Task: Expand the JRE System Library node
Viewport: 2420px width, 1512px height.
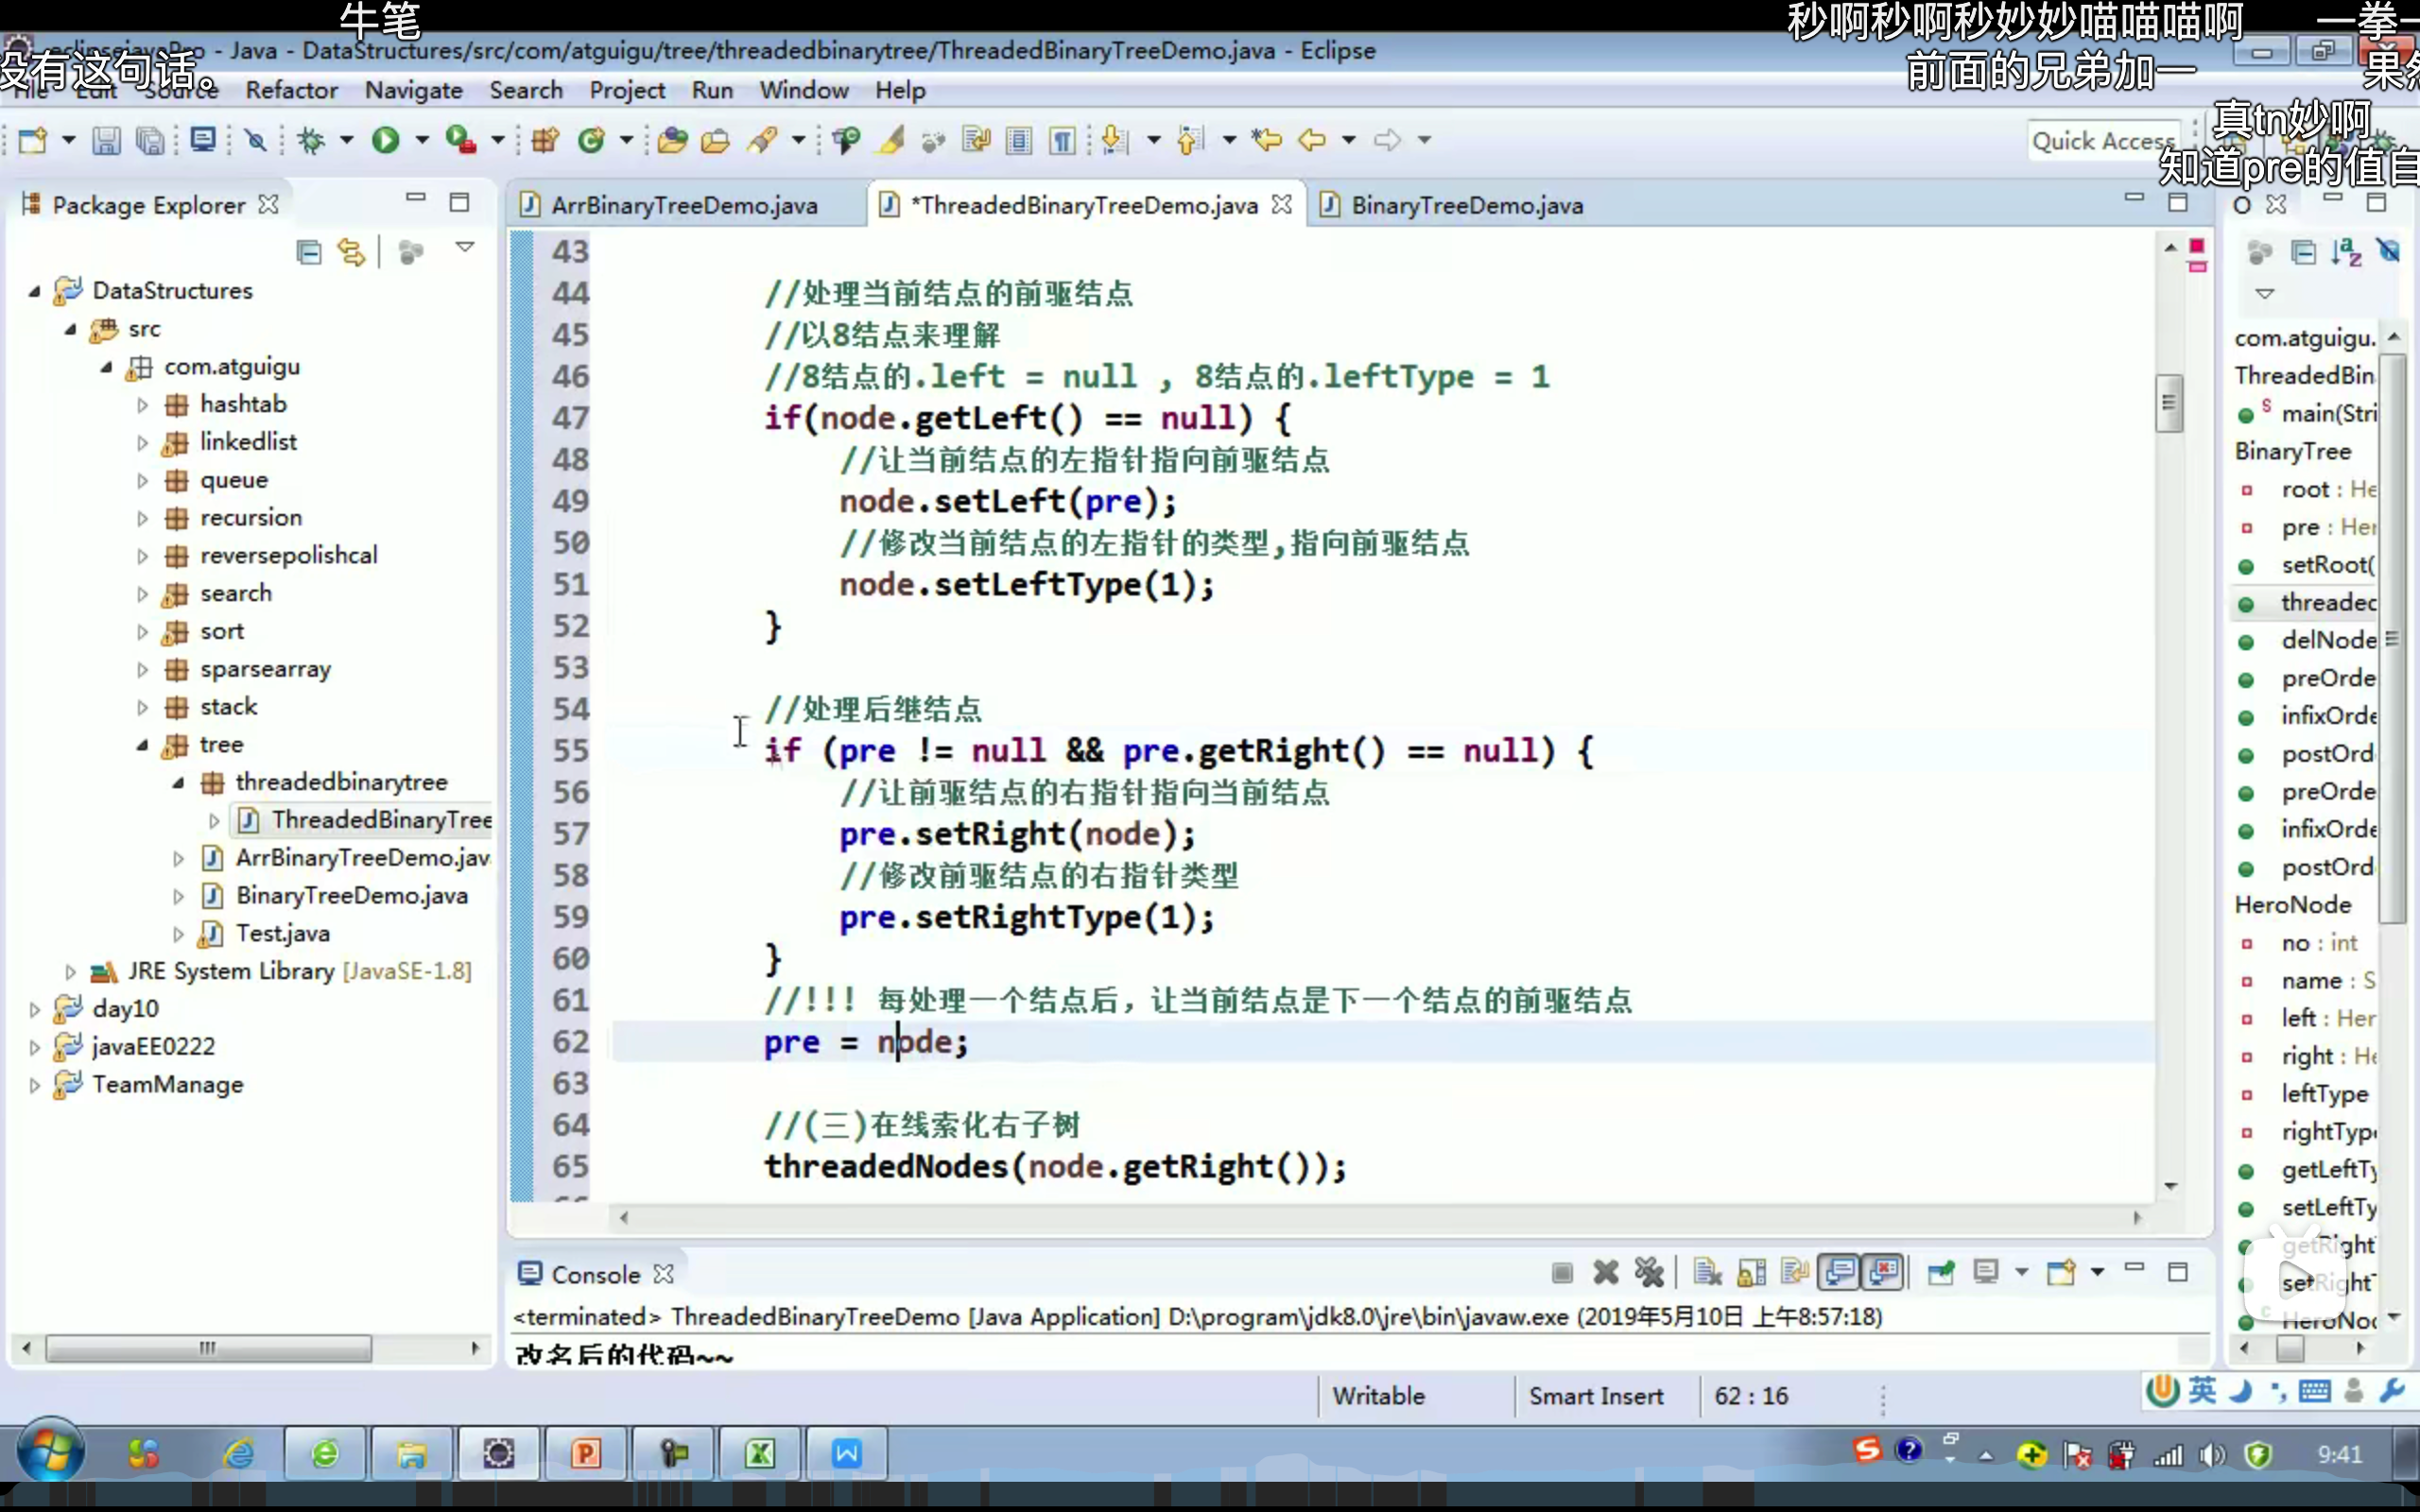Action: click(x=70, y=971)
